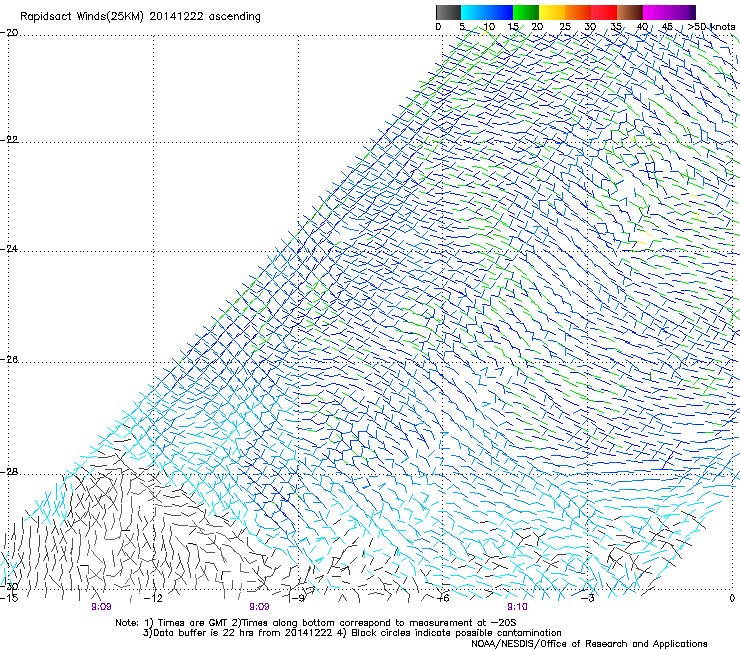
Task: Click the "-6" longitude axis label
Action: 443,598
